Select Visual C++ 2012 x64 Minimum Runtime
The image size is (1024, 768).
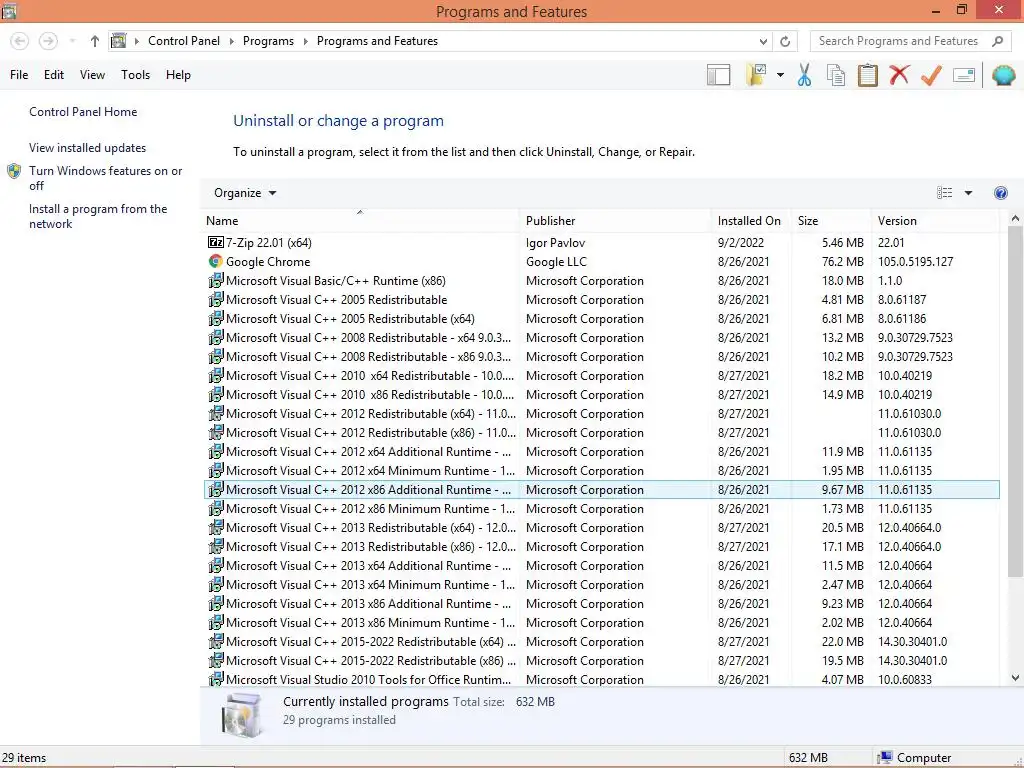coord(601,471)
